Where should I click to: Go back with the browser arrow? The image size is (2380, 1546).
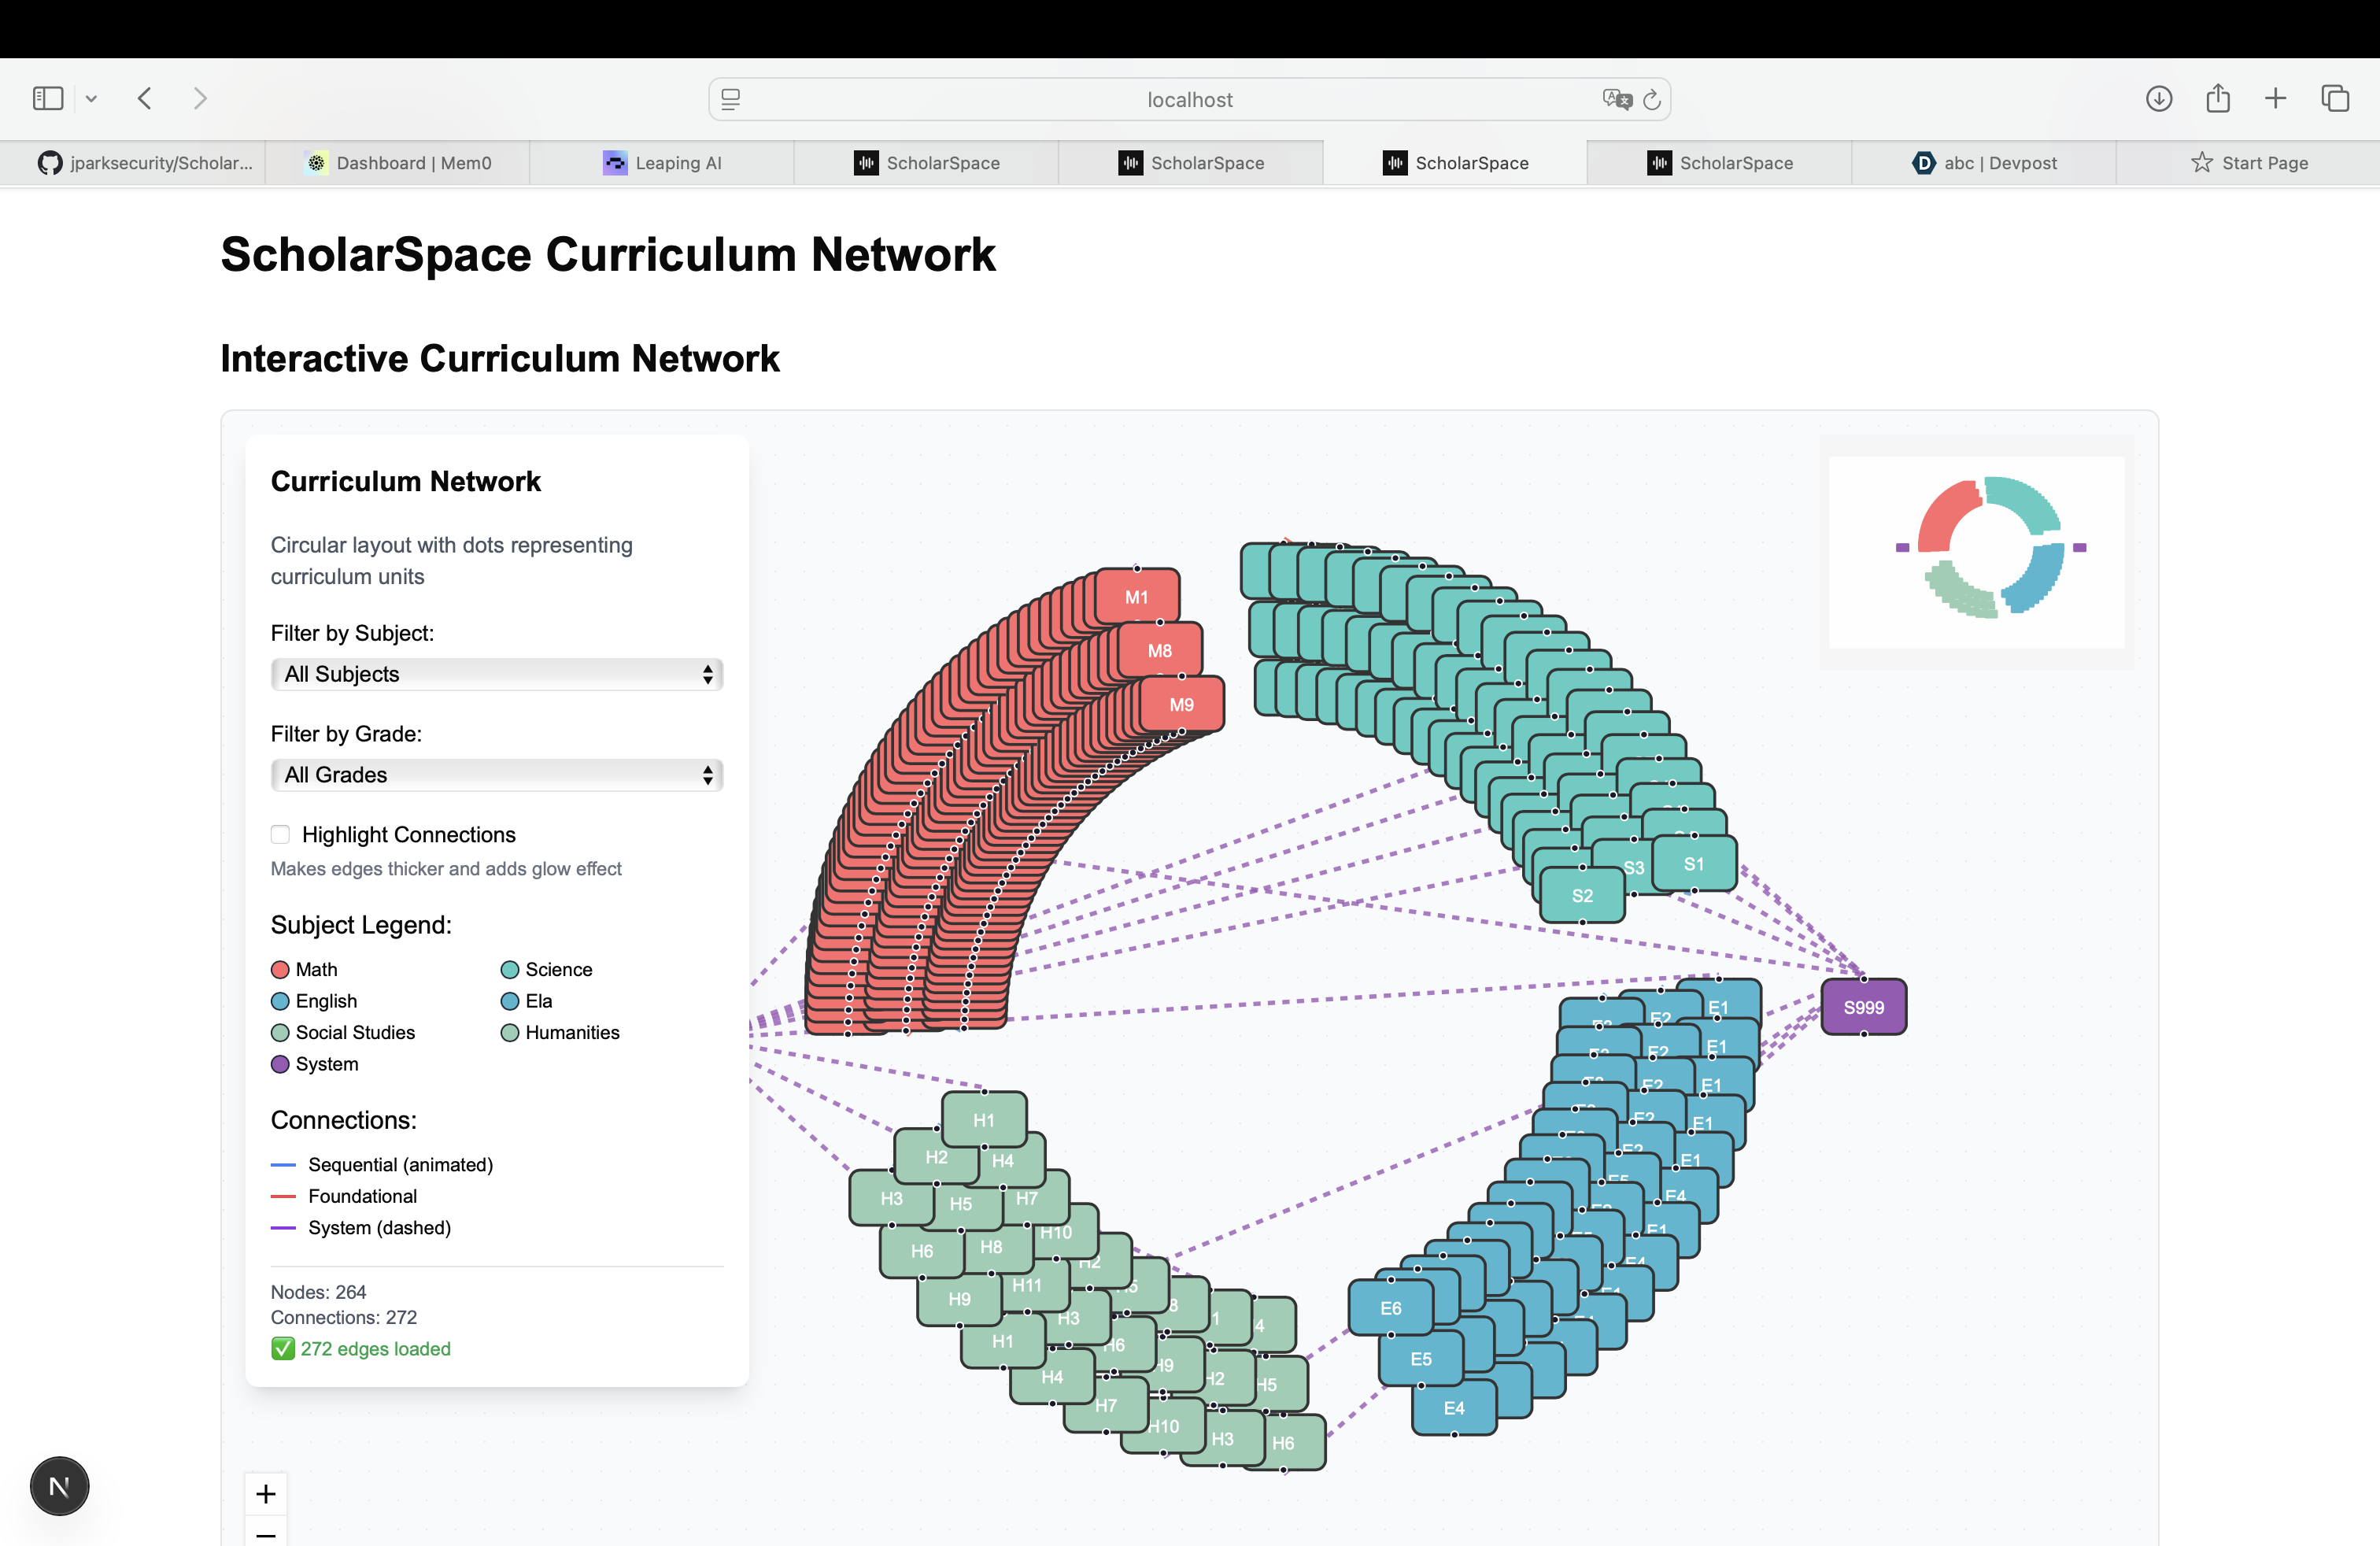coord(145,98)
